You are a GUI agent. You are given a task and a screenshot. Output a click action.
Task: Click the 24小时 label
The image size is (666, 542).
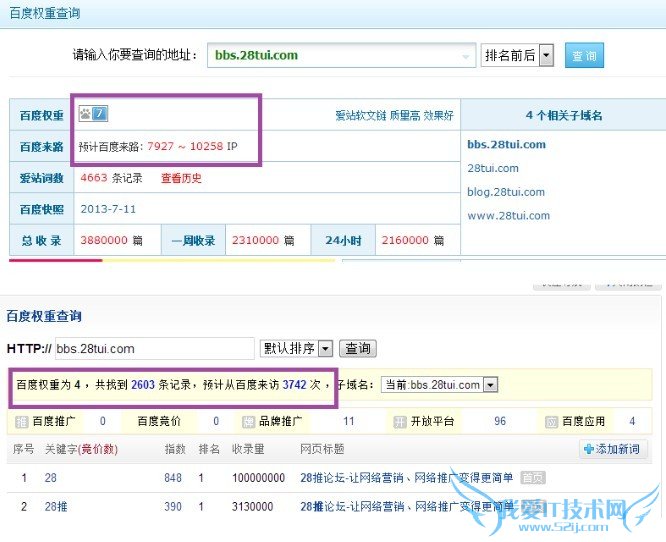[343, 241]
